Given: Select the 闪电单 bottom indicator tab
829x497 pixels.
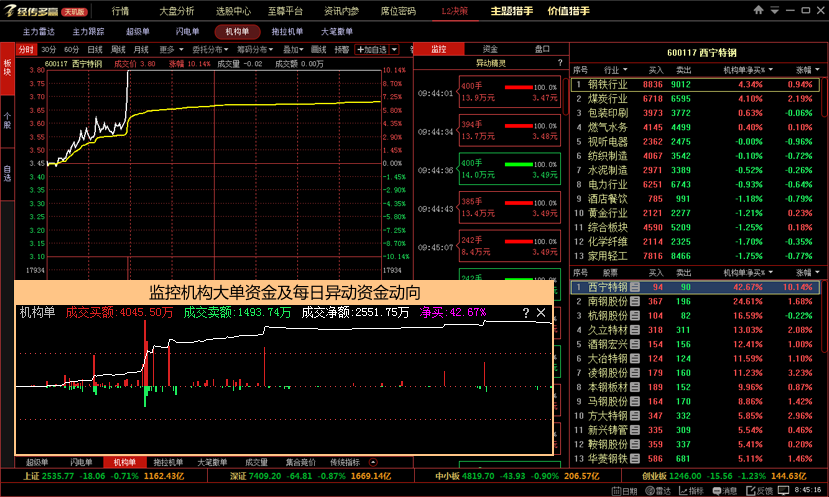Looking at the screenshot, I should tap(81, 462).
